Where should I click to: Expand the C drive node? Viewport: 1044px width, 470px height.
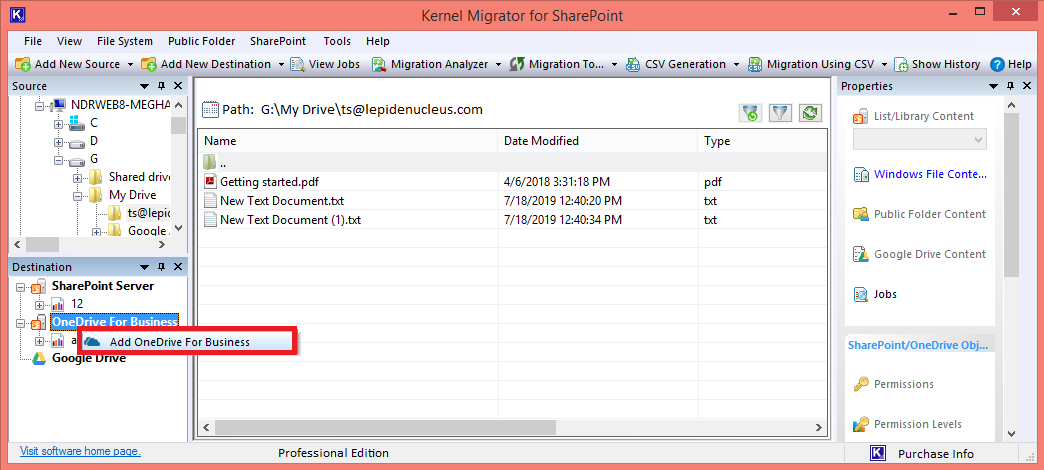(59, 124)
